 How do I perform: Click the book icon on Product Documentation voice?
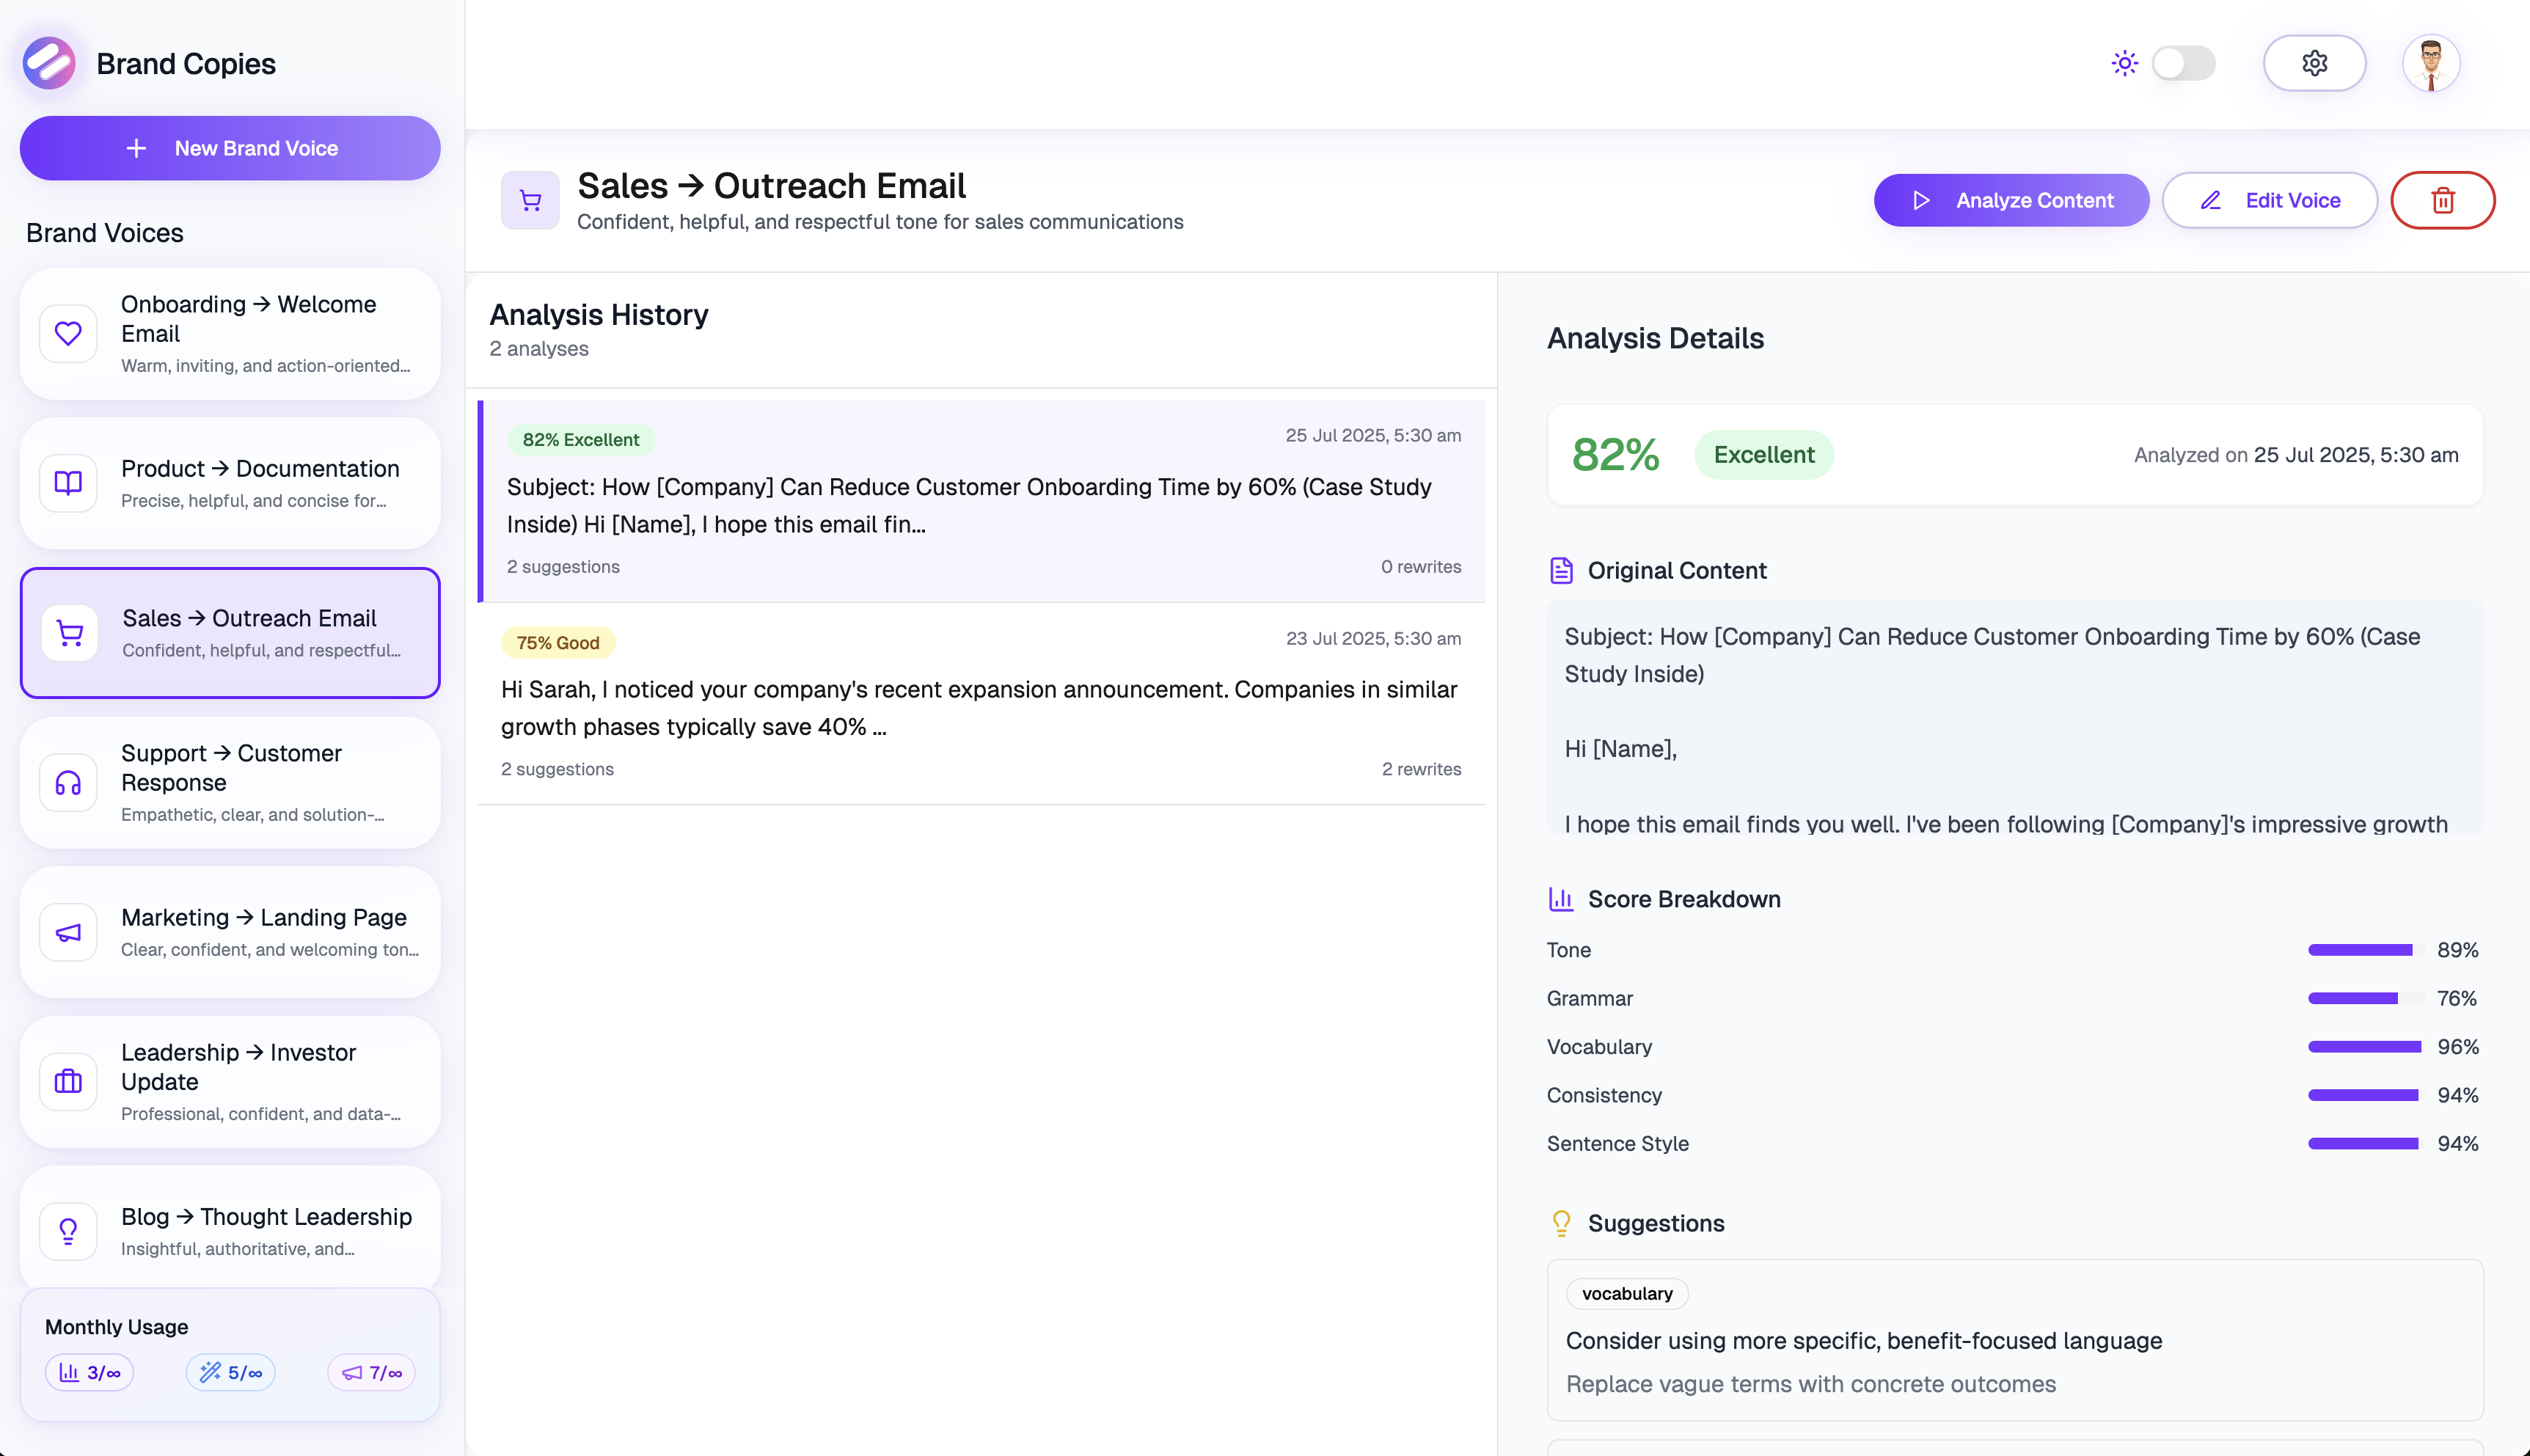point(67,483)
